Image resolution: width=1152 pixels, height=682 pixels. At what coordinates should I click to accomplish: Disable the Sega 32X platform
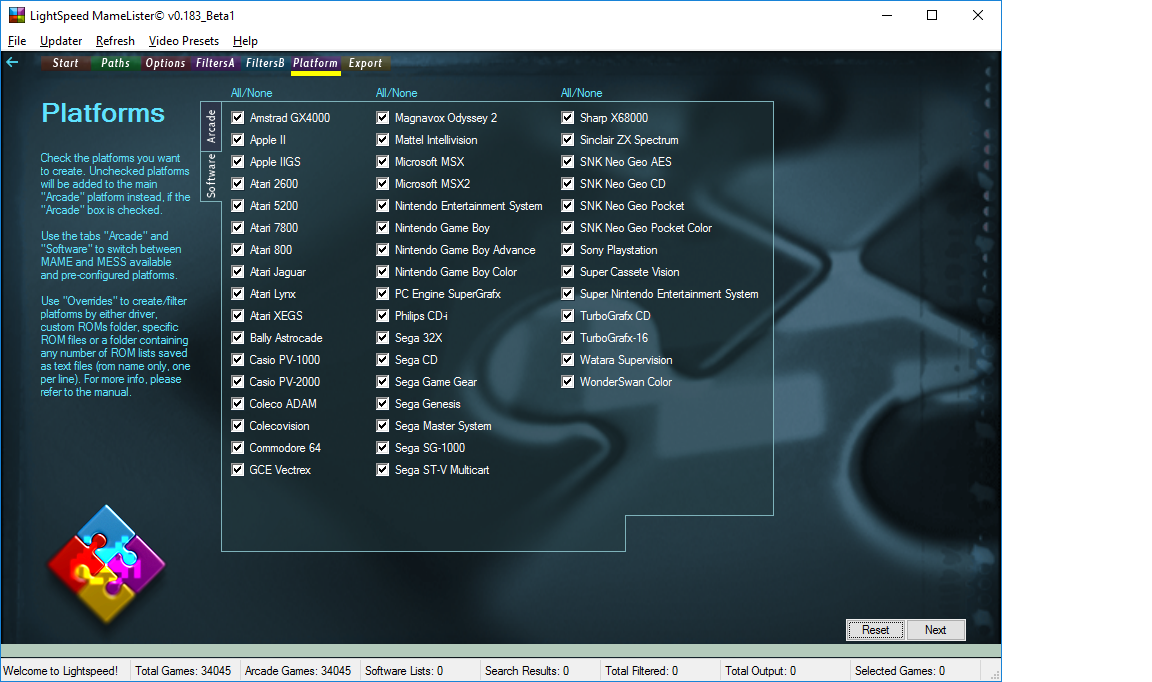pyautogui.click(x=383, y=338)
